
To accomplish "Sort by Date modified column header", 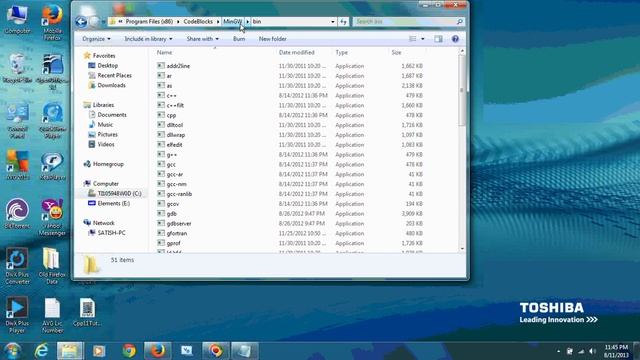I will coord(296,53).
